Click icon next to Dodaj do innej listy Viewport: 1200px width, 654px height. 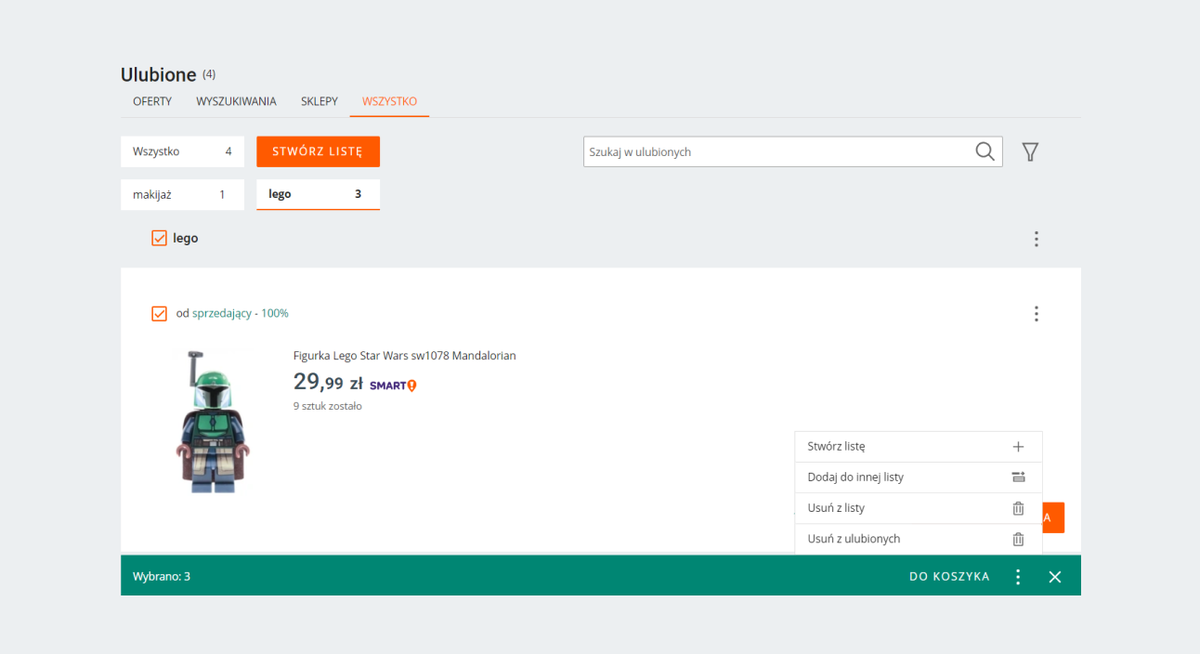point(1018,477)
